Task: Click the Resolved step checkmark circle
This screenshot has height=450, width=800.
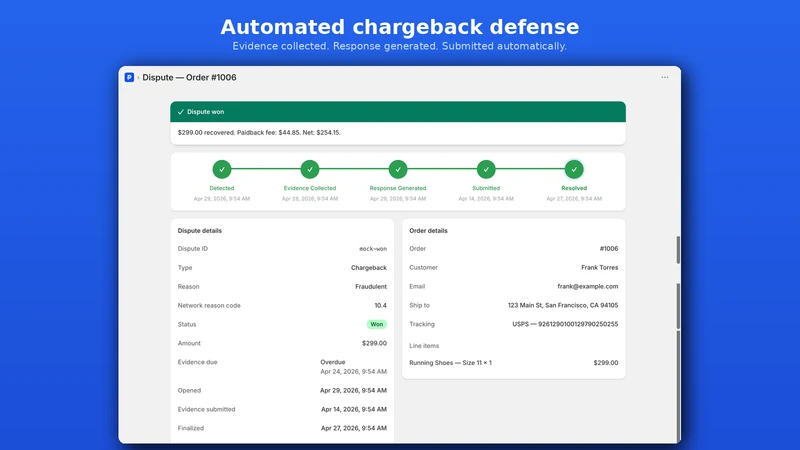Action: pyautogui.click(x=574, y=169)
